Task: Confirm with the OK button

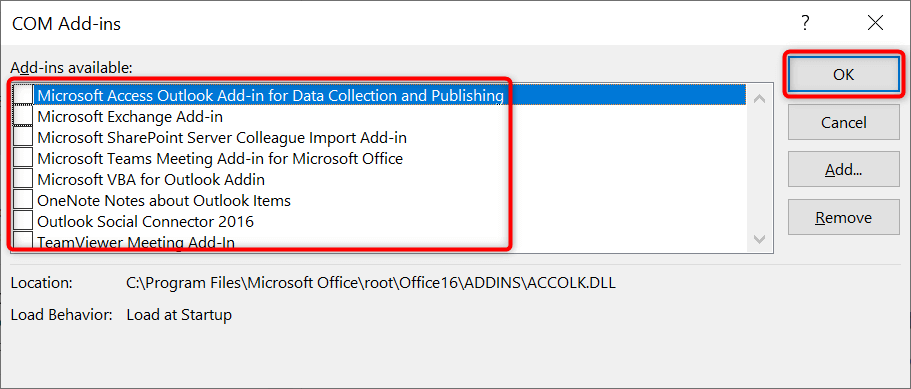Action: (843, 74)
